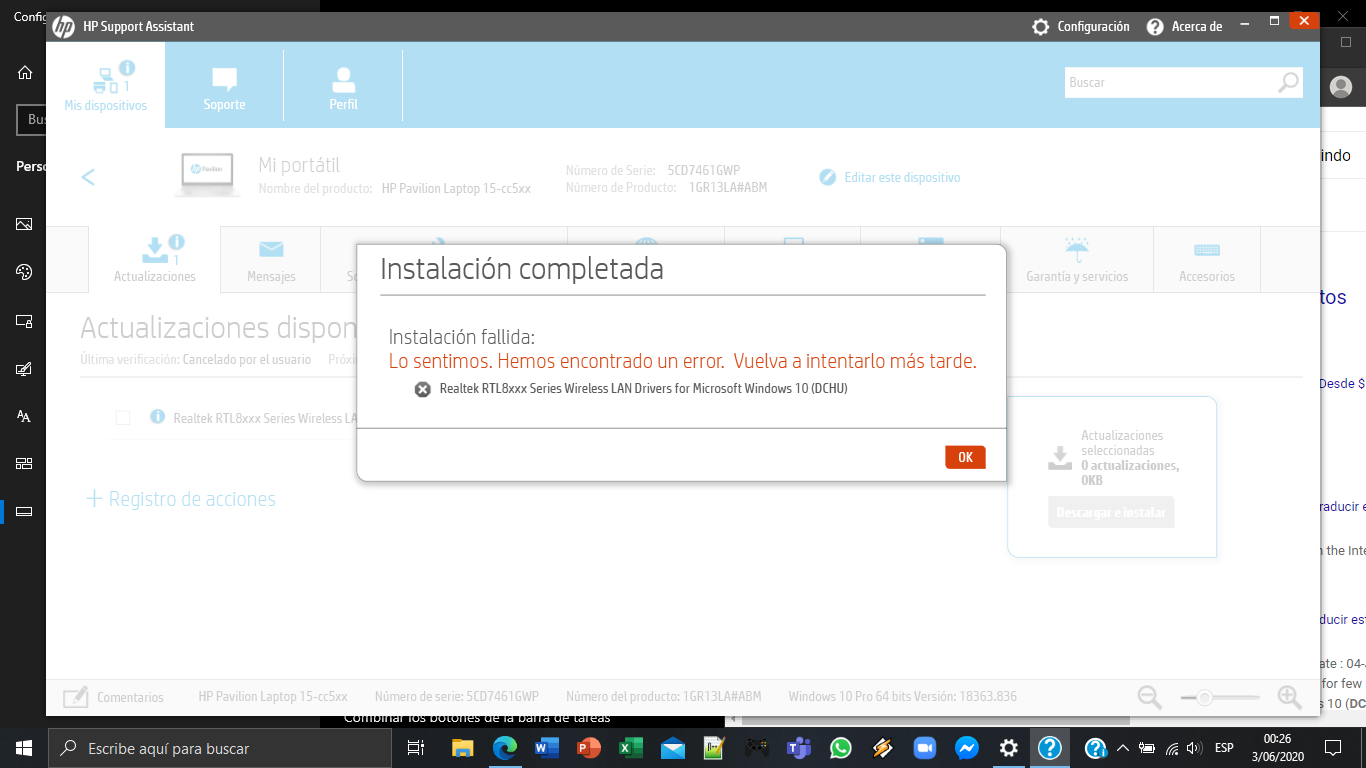1366x768 pixels.
Task: Tick the Realtek RTL8xxx update checkbox
Action: [123, 418]
